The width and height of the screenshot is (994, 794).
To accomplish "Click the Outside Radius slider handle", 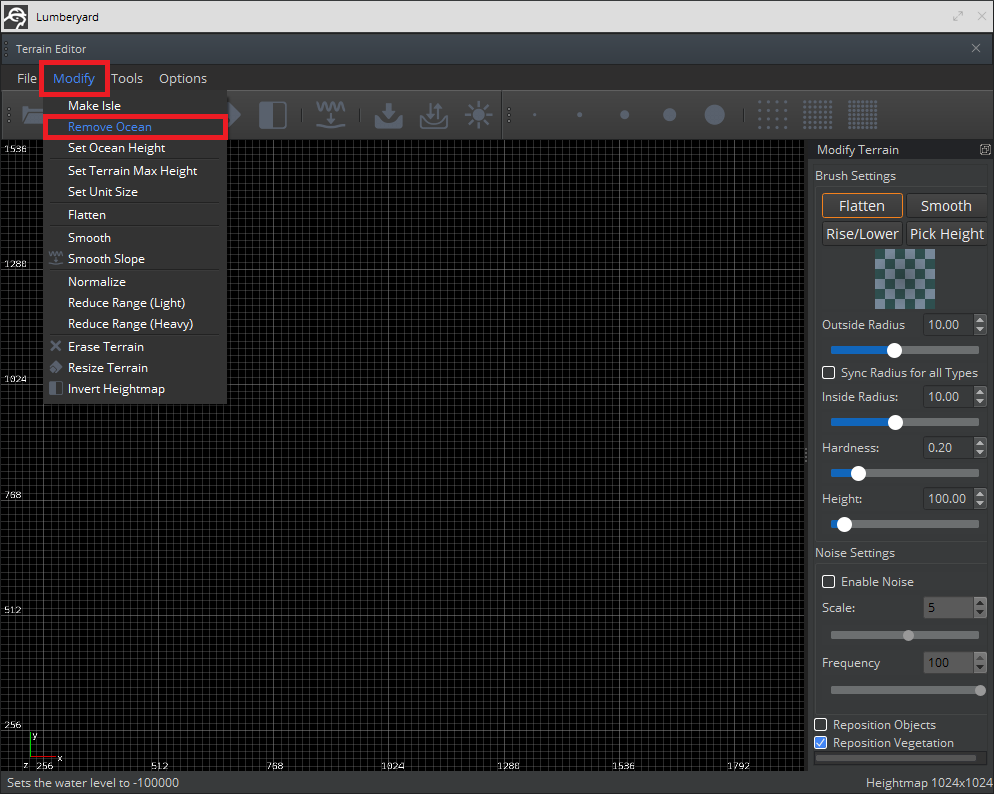I will pyautogui.click(x=894, y=350).
